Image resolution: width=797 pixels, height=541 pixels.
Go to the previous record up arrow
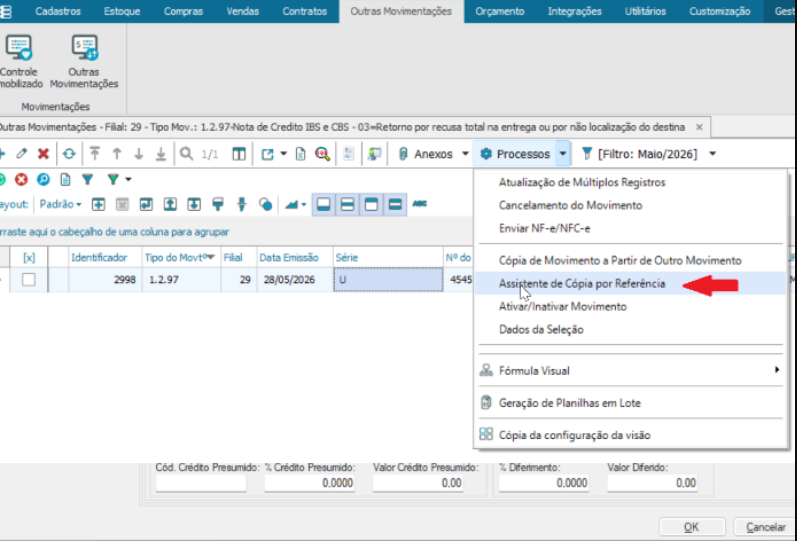point(117,154)
